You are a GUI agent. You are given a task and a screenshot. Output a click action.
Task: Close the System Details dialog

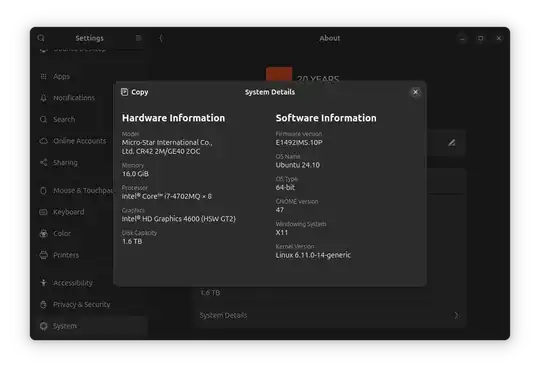[x=415, y=92]
